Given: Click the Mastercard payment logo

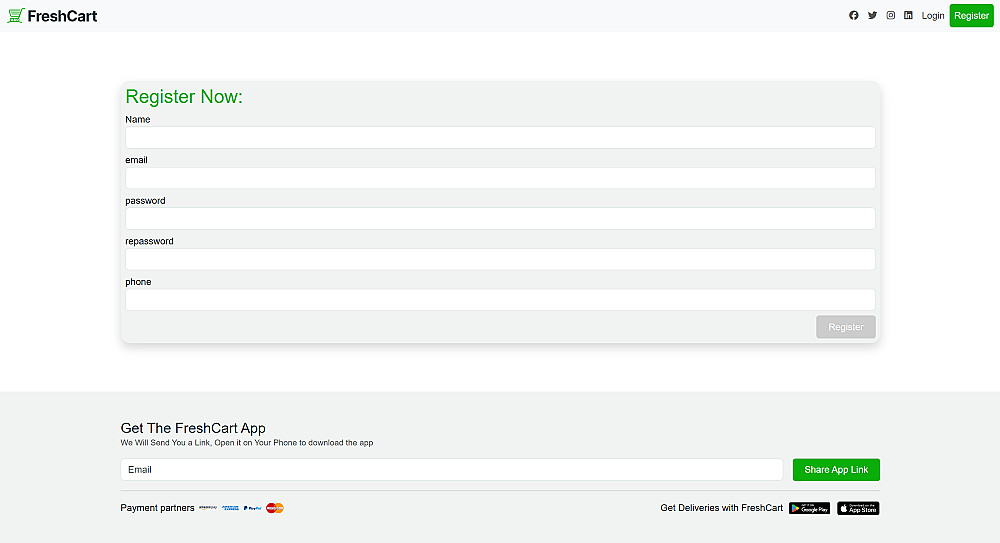Looking at the screenshot, I should pos(275,508).
